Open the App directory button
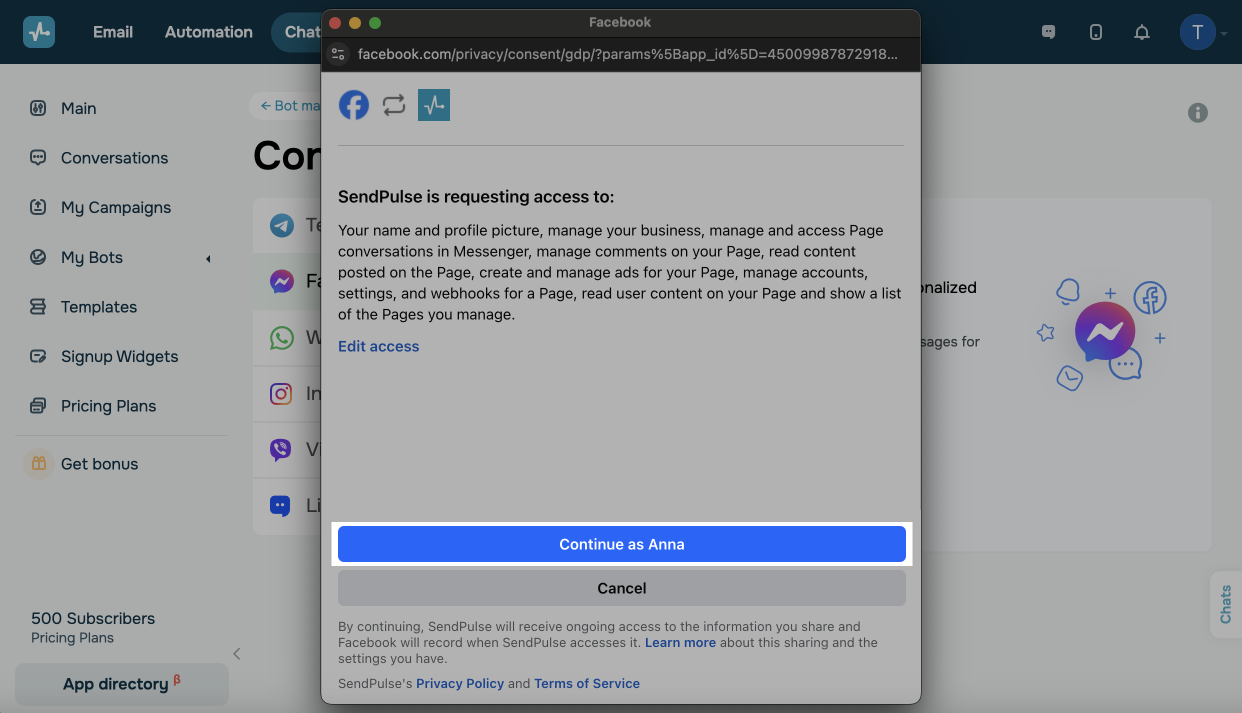The image size is (1242, 713). (x=122, y=684)
